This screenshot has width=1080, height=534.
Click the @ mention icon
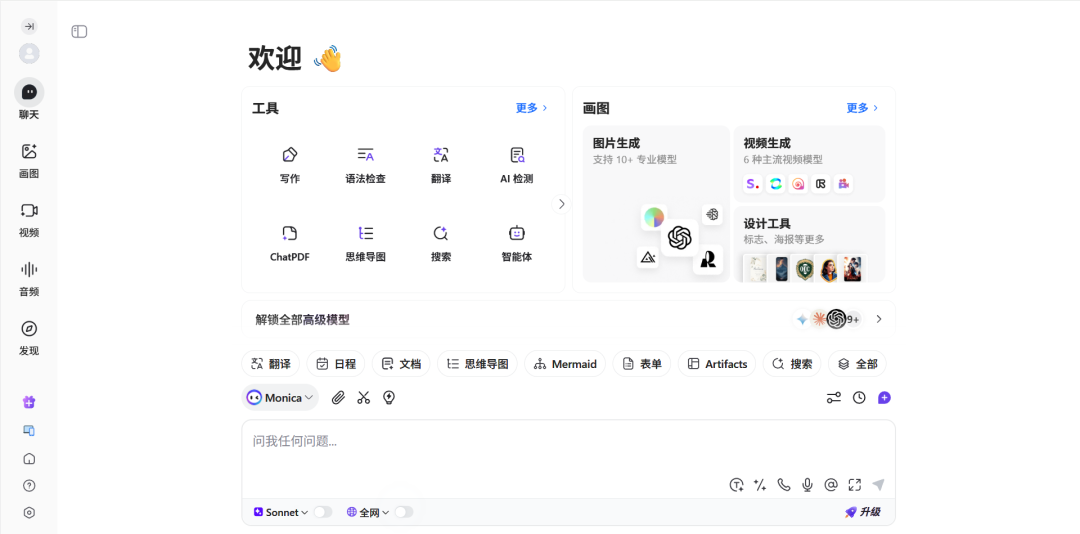pyautogui.click(x=830, y=485)
